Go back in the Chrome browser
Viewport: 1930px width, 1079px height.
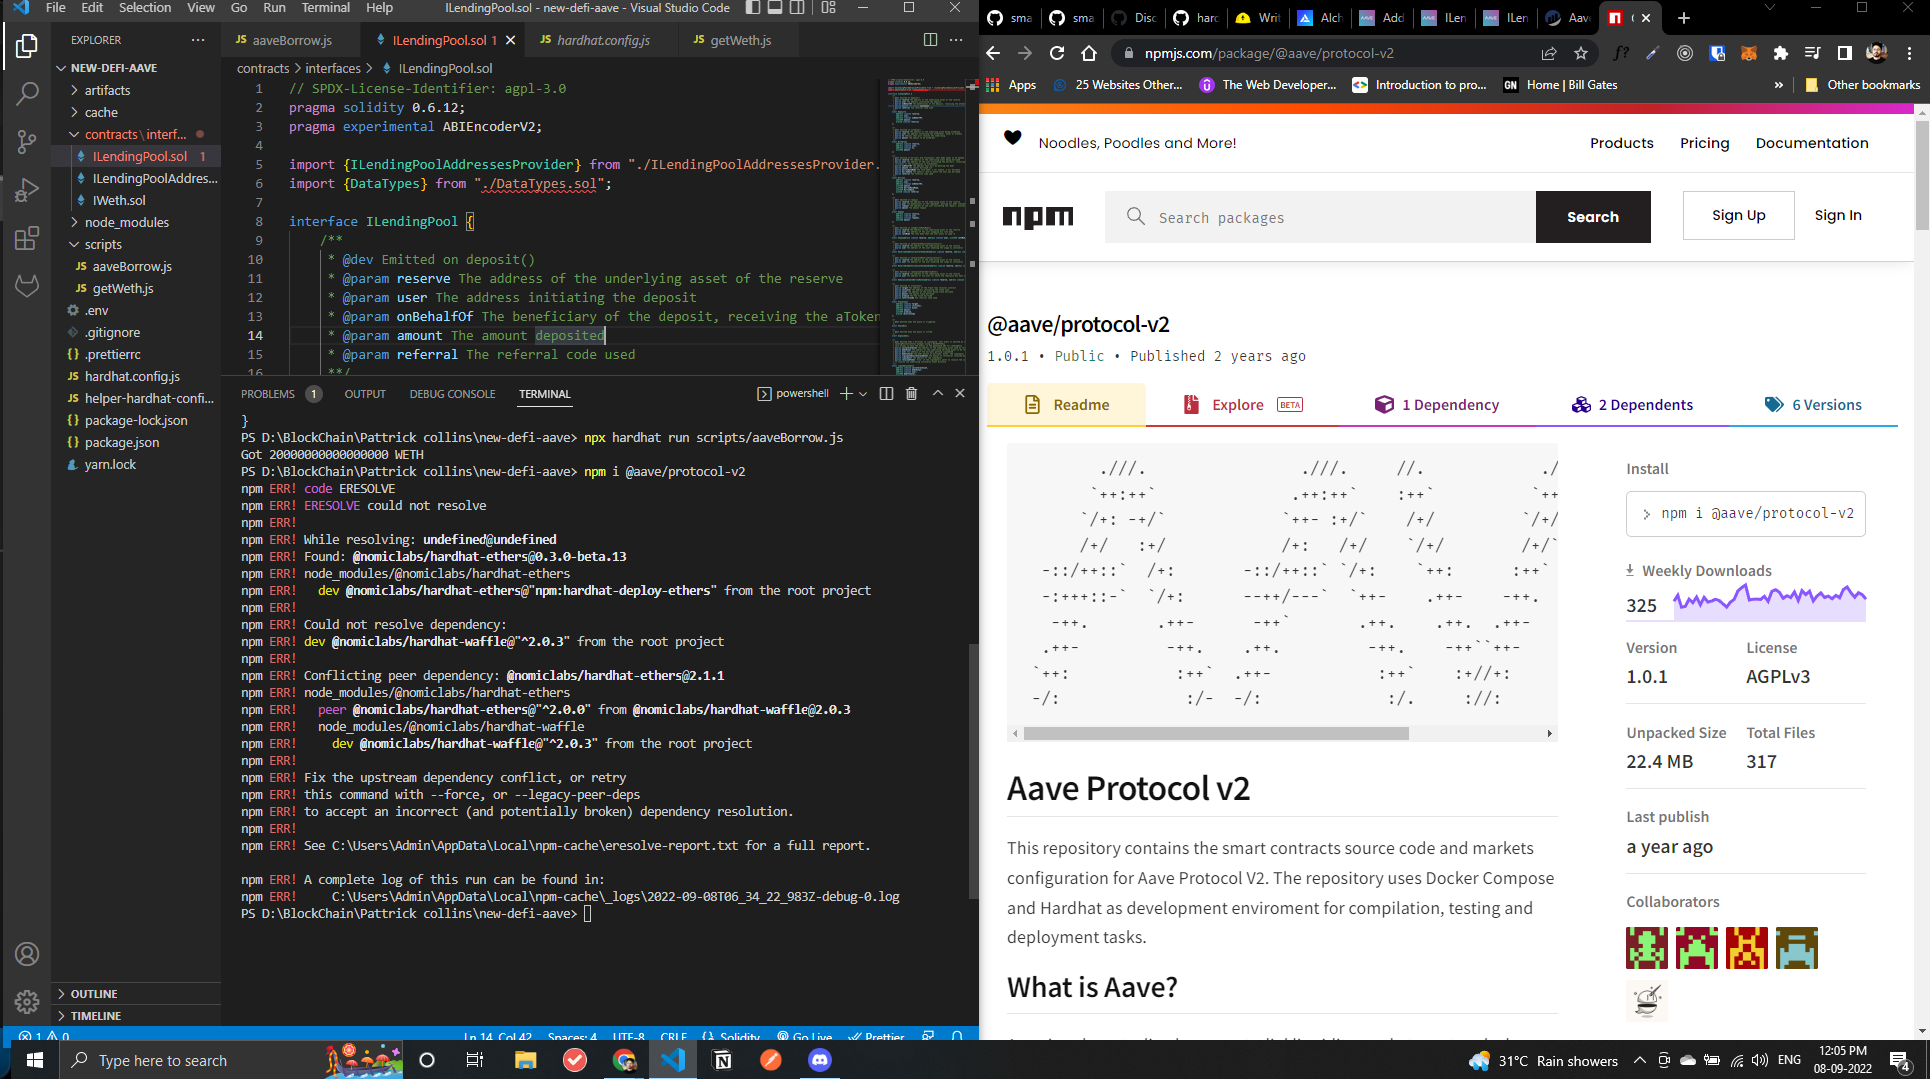click(x=993, y=53)
